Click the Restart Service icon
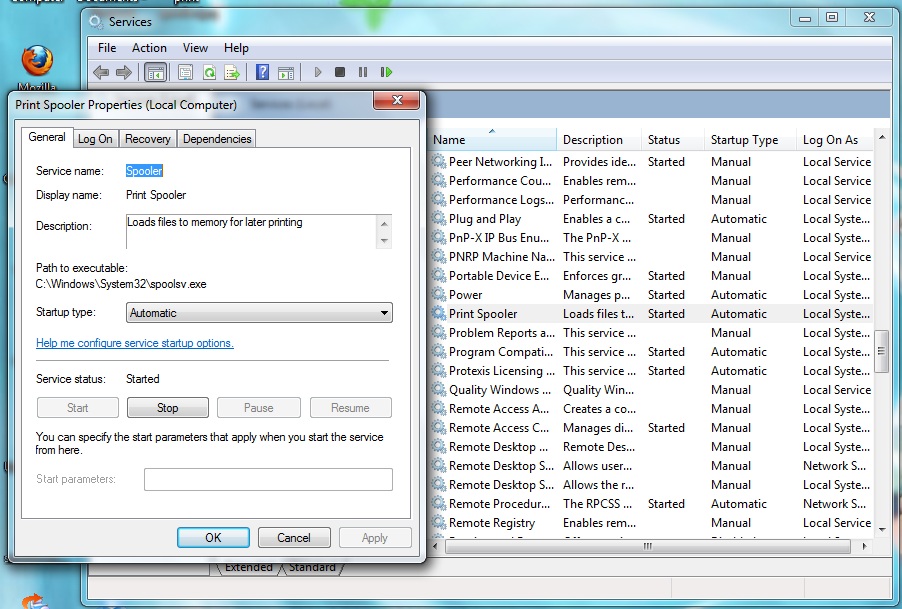 tap(385, 72)
